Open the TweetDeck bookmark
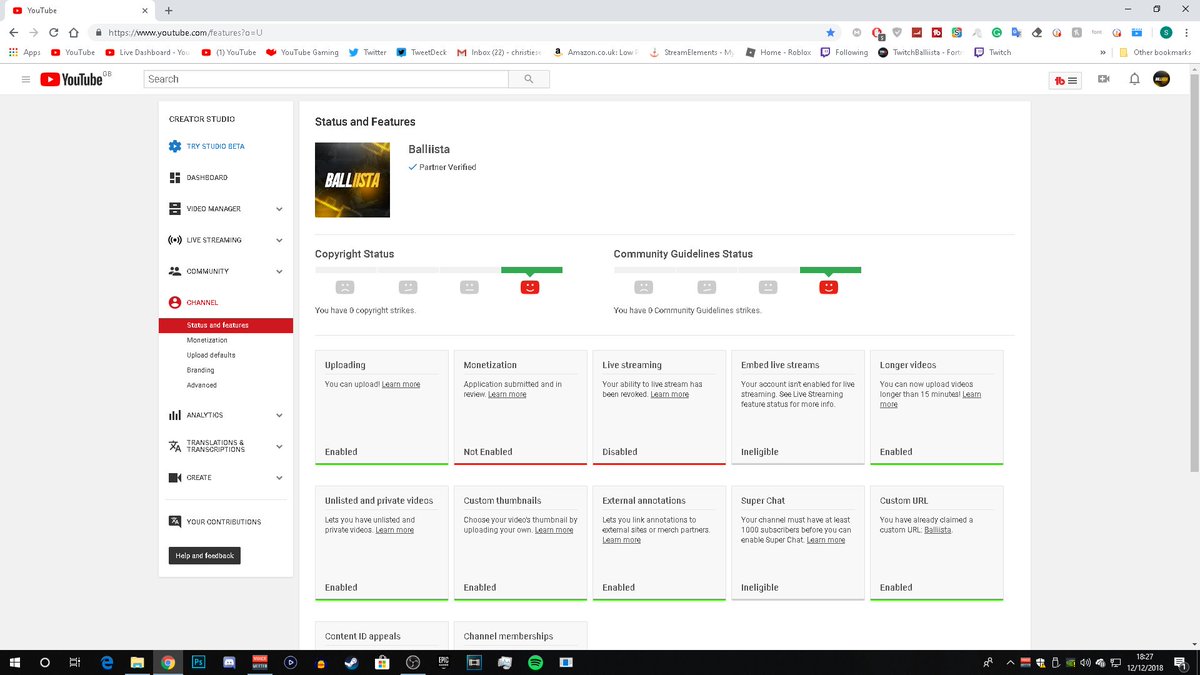The image size is (1200, 675). 421,52
